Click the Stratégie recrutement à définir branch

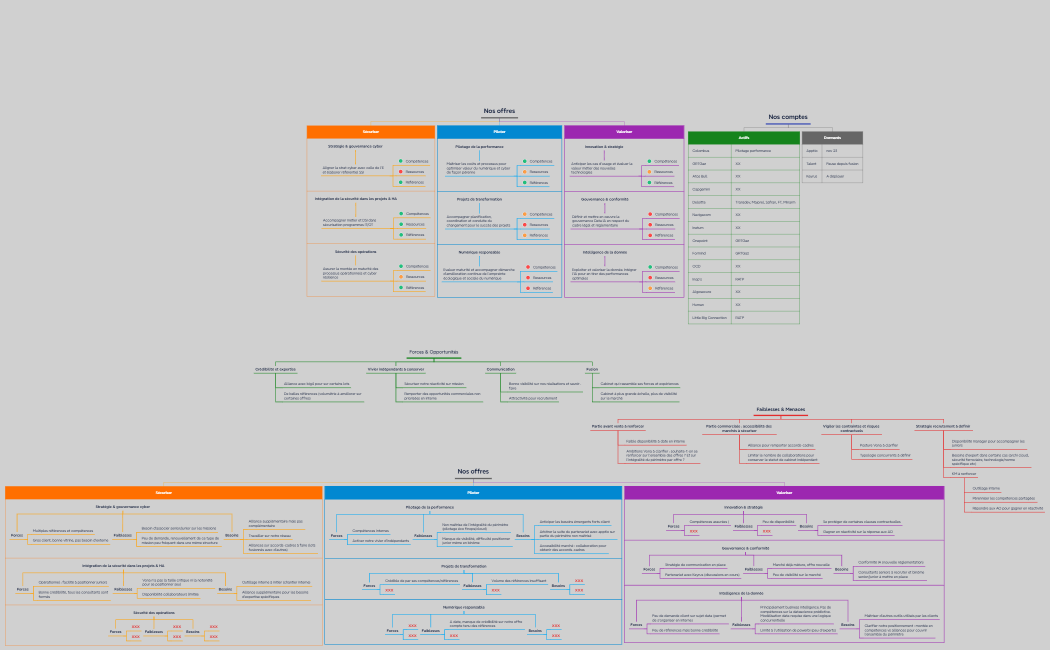tap(943, 426)
